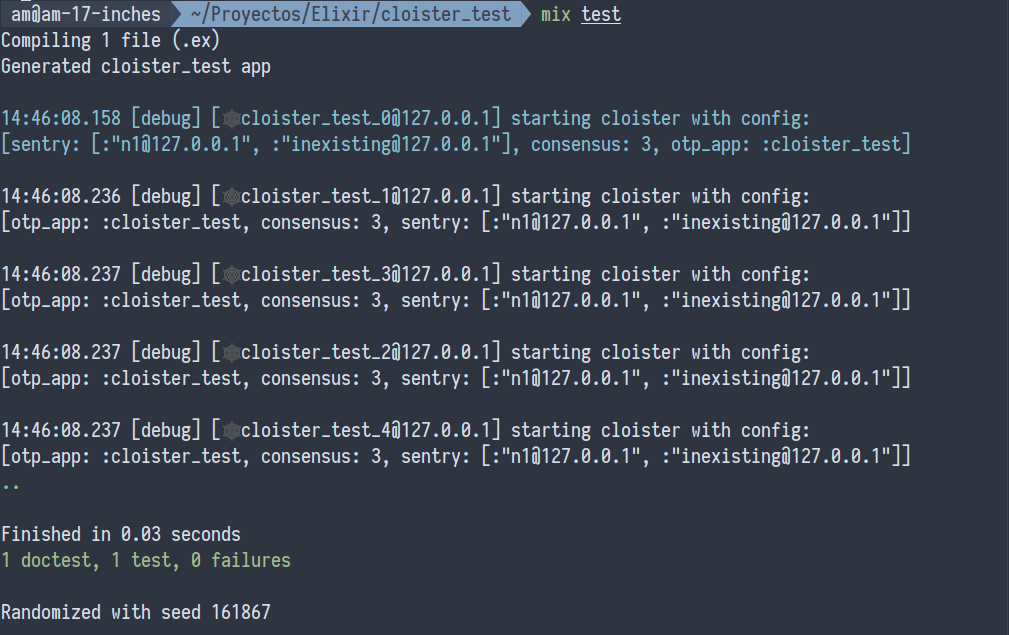Click the node icon before cloister_test_2

pyautogui.click(x=231, y=354)
